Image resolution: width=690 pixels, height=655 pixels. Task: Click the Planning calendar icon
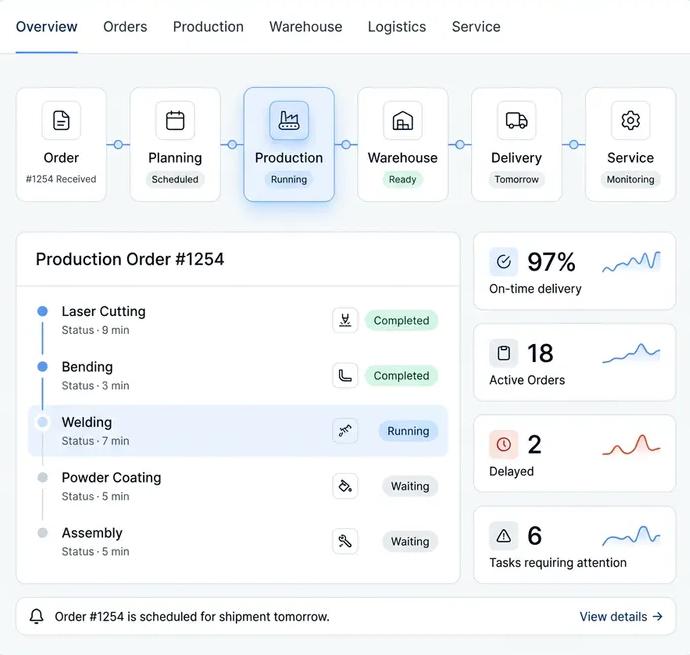(175, 120)
